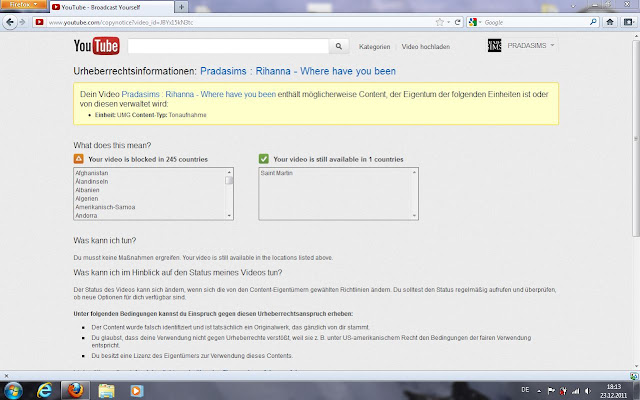
Task: Click the 'Was kann ich tun?' heading
Action: point(105,240)
